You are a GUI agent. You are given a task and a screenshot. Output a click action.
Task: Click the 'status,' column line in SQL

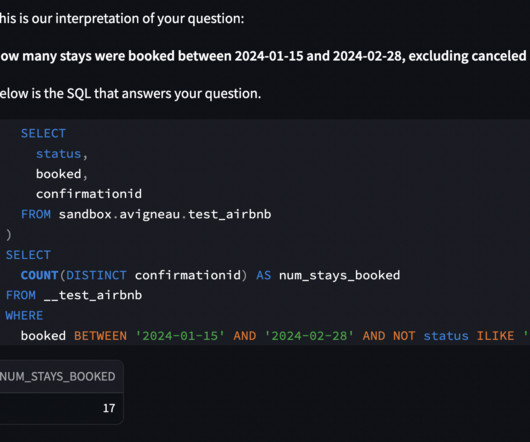[62, 154]
